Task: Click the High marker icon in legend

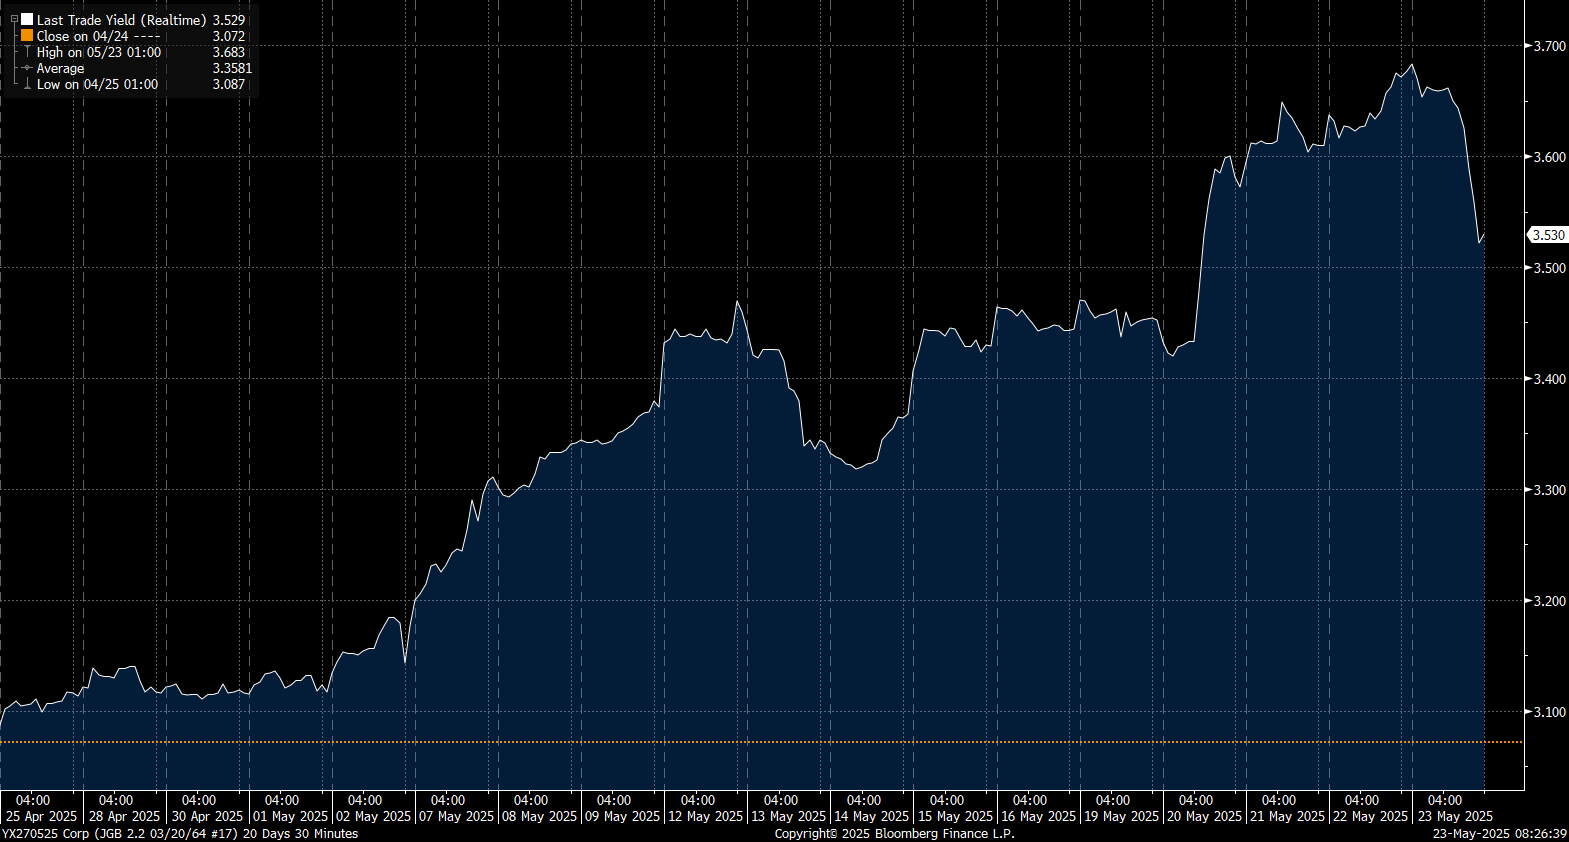Action: click(27, 52)
